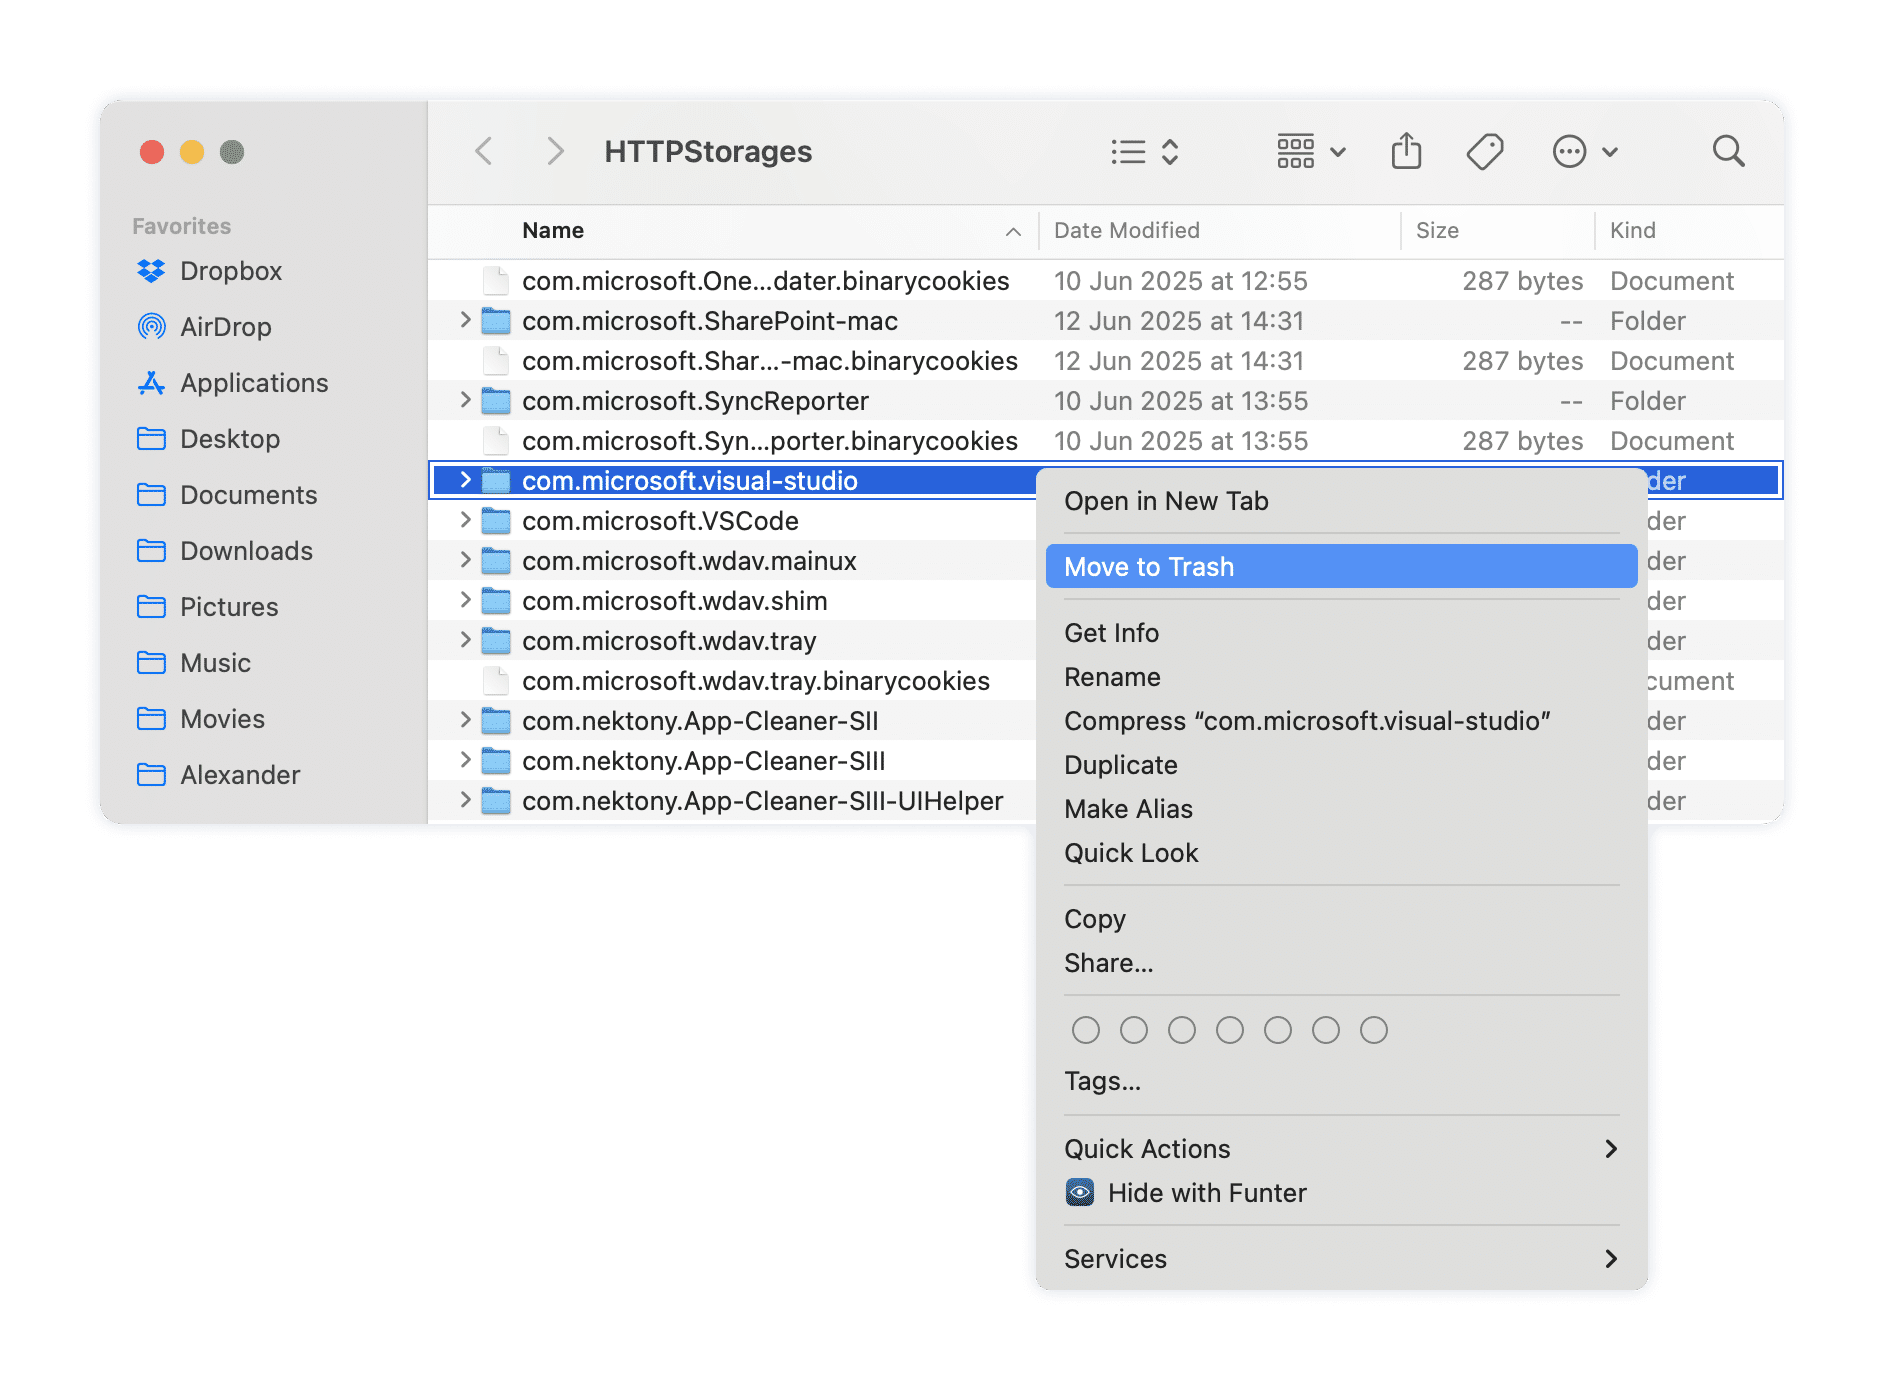Screen dimensions: 1884x1390
Task: Click the Hide with Funter eye icon
Action: (x=1080, y=1192)
